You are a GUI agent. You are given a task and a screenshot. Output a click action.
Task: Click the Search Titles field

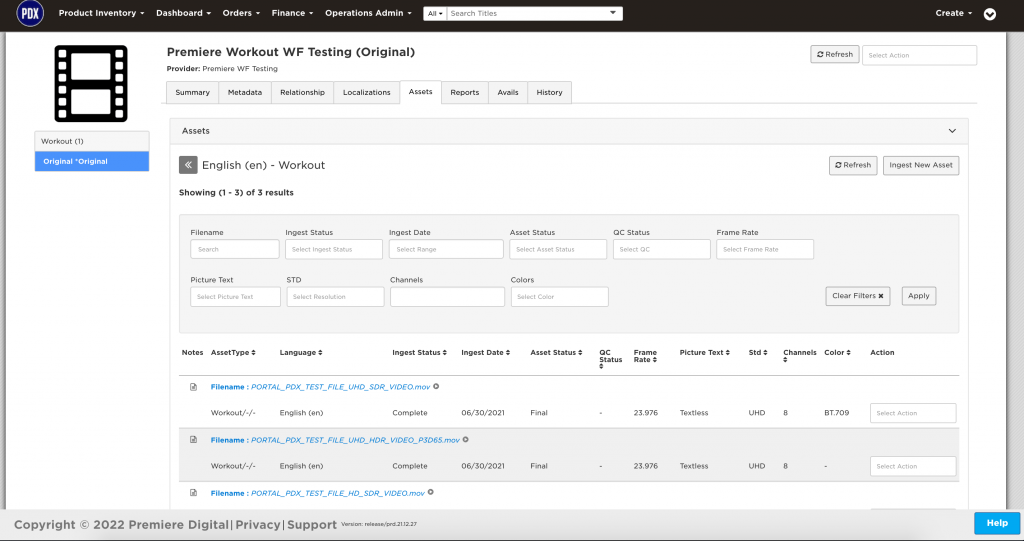coord(534,14)
